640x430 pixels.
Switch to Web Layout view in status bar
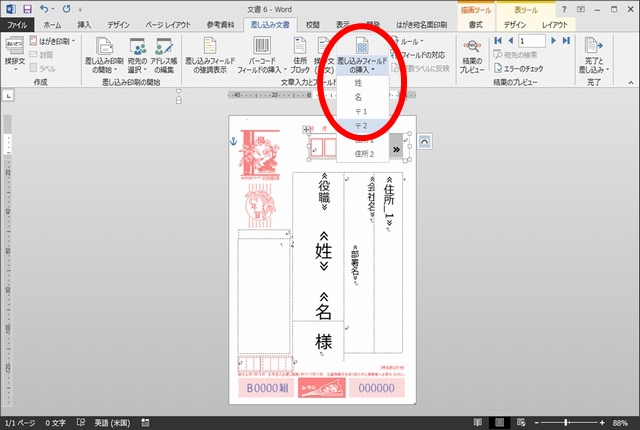521,423
